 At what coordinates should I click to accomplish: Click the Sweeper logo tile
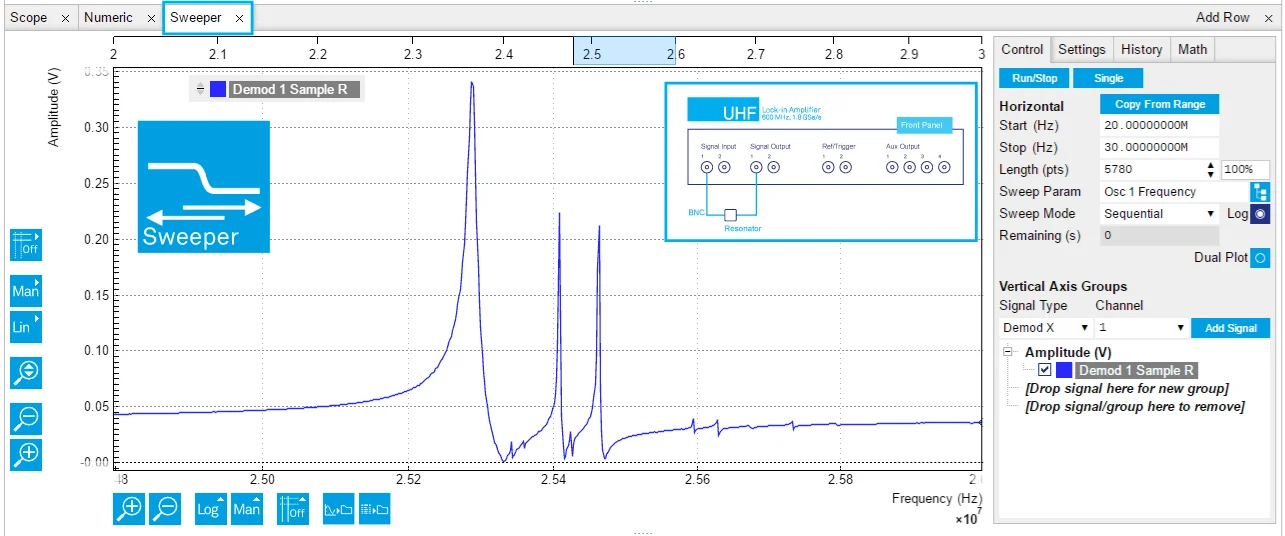[x=203, y=187]
